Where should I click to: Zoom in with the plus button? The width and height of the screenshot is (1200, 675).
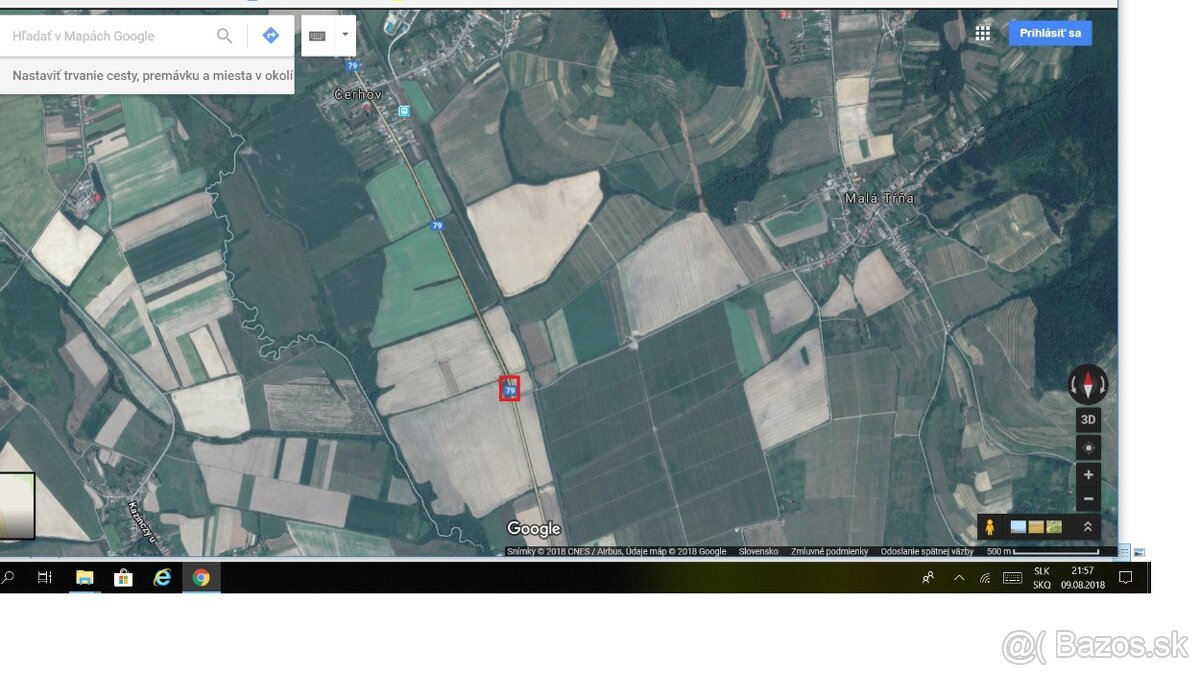click(x=1088, y=474)
